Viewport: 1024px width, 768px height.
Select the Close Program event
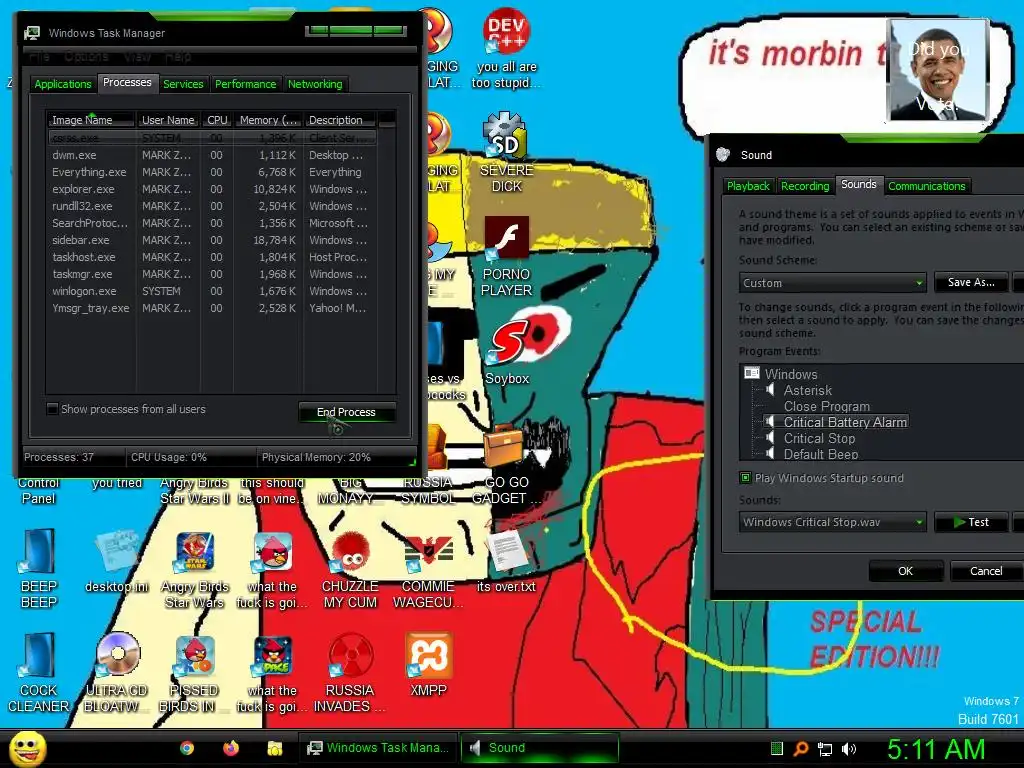[x=827, y=406]
